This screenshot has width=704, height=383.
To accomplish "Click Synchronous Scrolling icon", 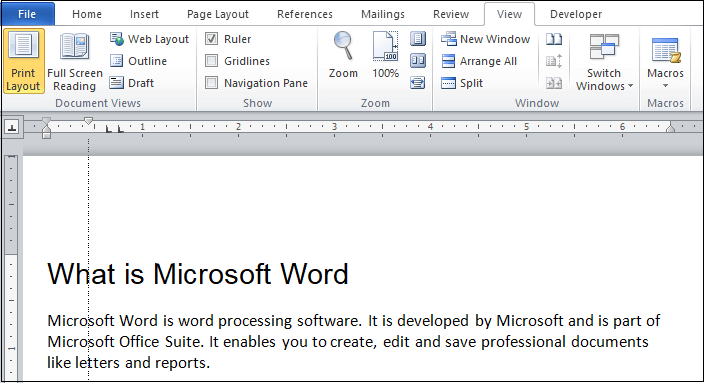I will (554, 61).
